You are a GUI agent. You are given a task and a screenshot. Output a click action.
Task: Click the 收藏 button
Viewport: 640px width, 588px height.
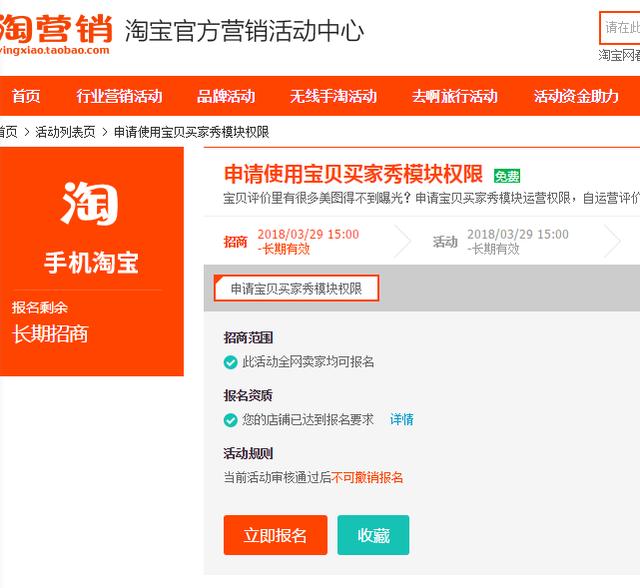[x=373, y=535]
